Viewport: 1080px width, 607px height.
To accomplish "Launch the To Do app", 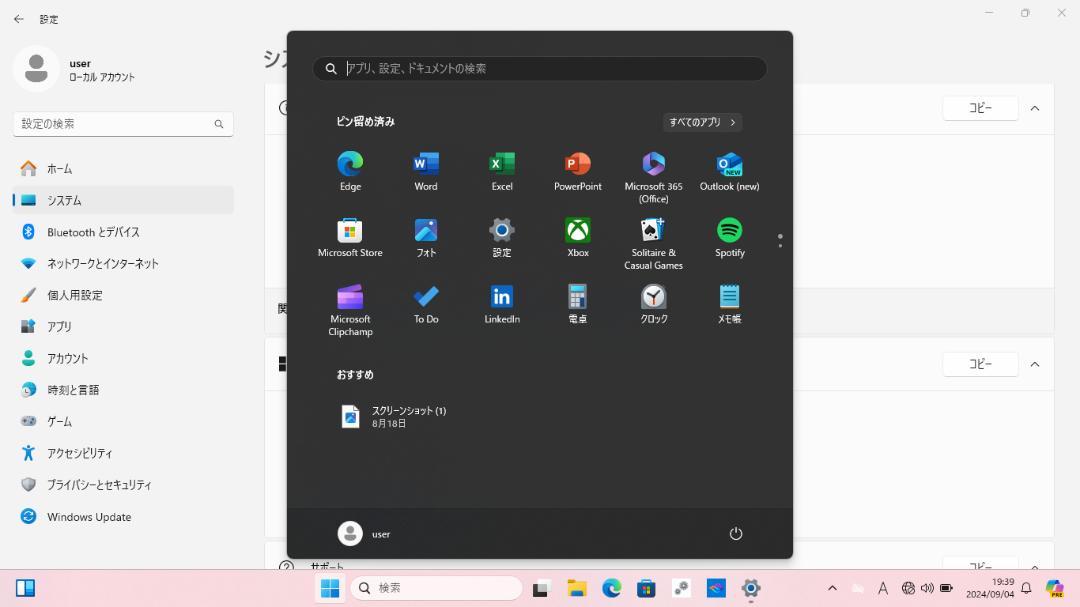I will [426, 304].
